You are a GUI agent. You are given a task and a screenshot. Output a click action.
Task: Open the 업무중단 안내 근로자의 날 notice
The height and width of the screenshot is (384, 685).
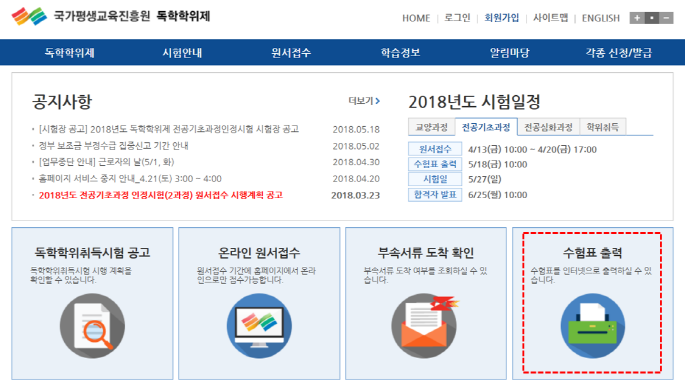tap(106, 162)
